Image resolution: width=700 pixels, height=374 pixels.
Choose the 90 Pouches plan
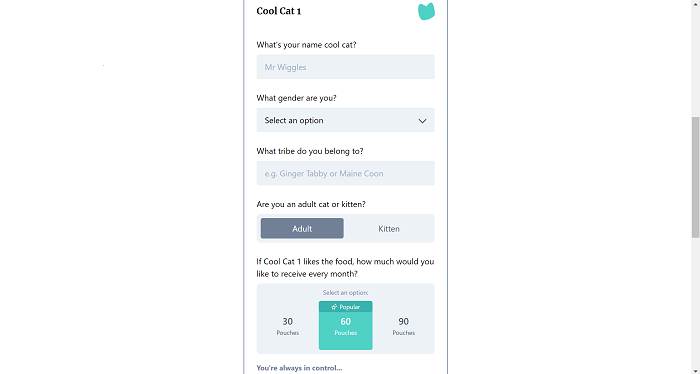(x=404, y=326)
